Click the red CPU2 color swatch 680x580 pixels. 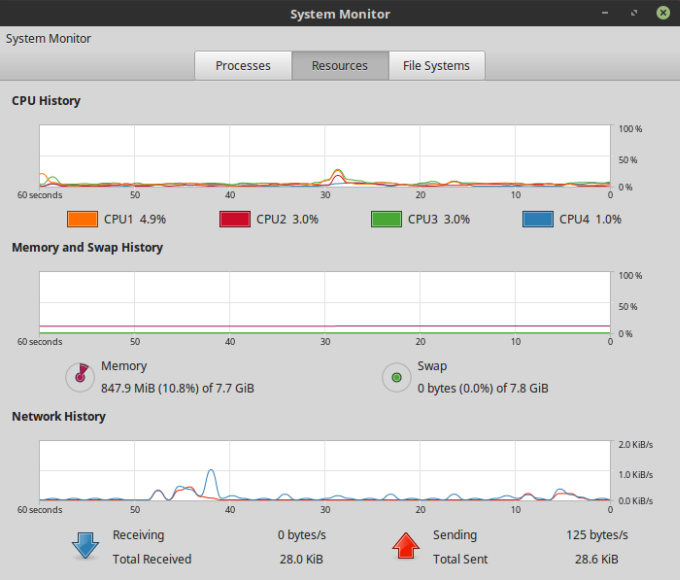click(x=235, y=219)
